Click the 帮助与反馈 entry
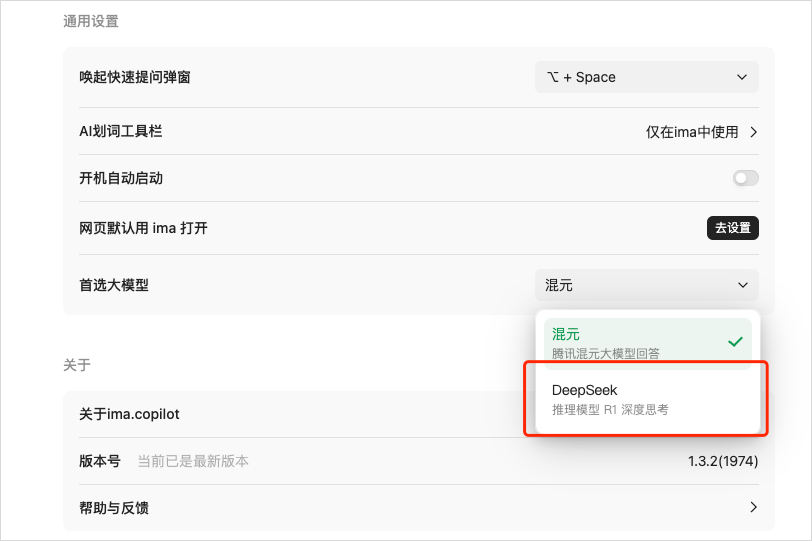 (114, 508)
